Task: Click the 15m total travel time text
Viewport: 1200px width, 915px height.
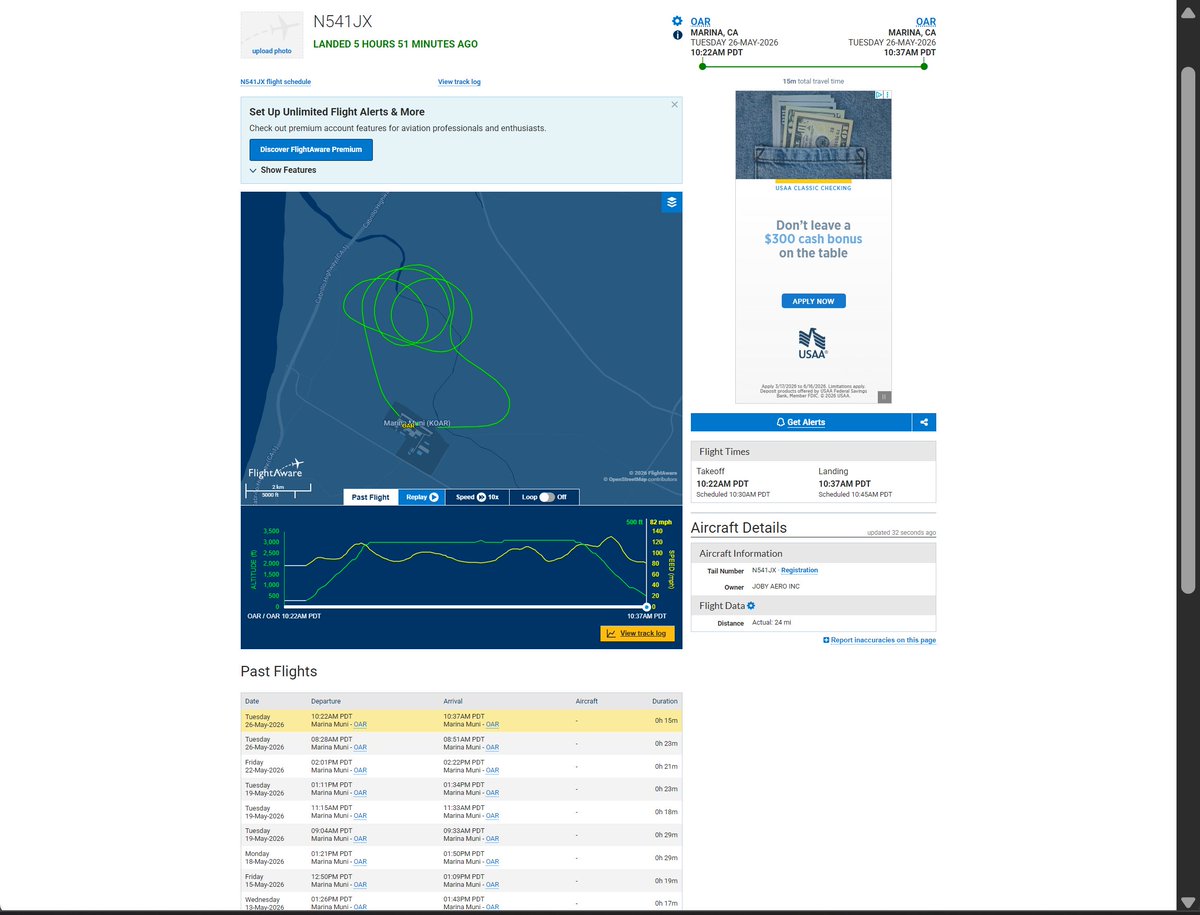Action: (813, 82)
